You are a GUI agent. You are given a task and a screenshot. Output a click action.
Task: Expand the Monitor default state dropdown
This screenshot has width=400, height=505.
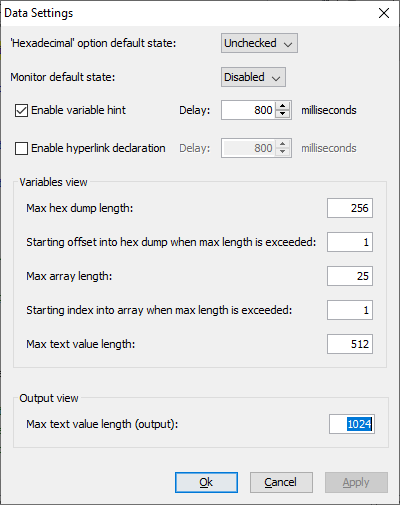click(253, 77)
